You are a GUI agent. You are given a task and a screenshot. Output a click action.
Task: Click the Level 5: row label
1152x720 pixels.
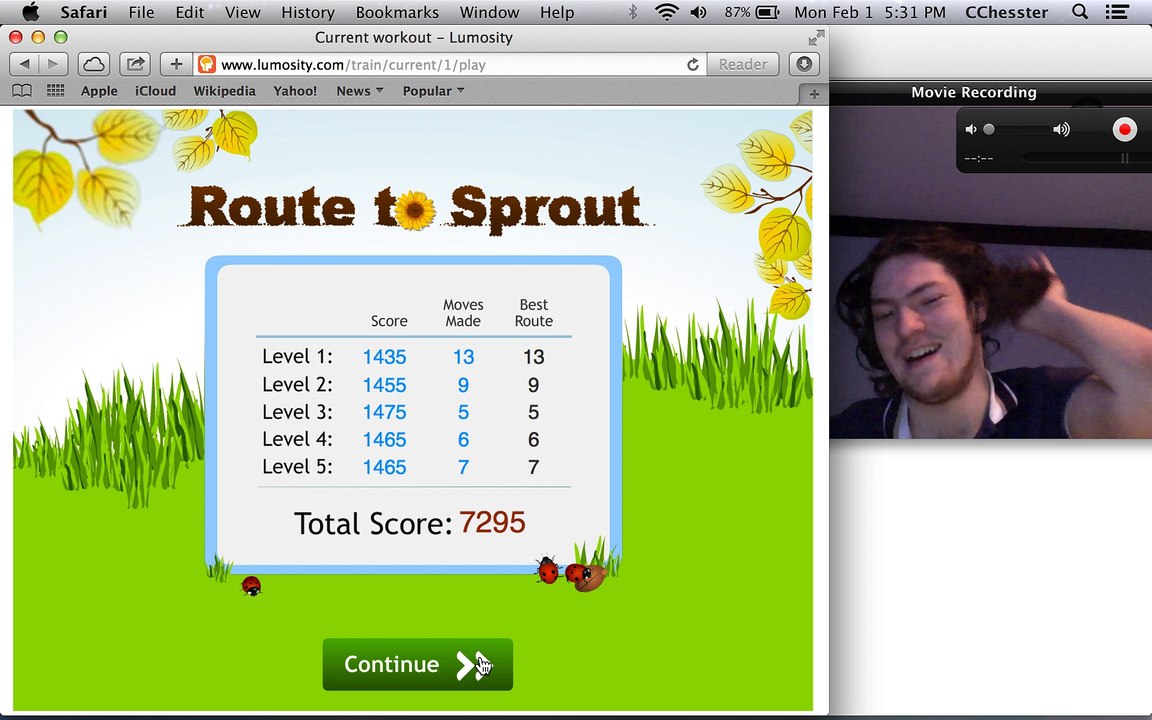tap(297, 467)
